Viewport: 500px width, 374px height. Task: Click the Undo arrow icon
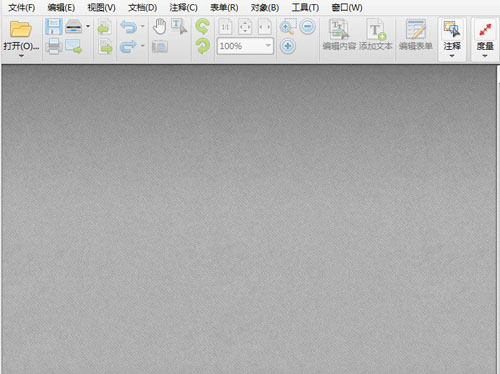[x=128, y=27]
